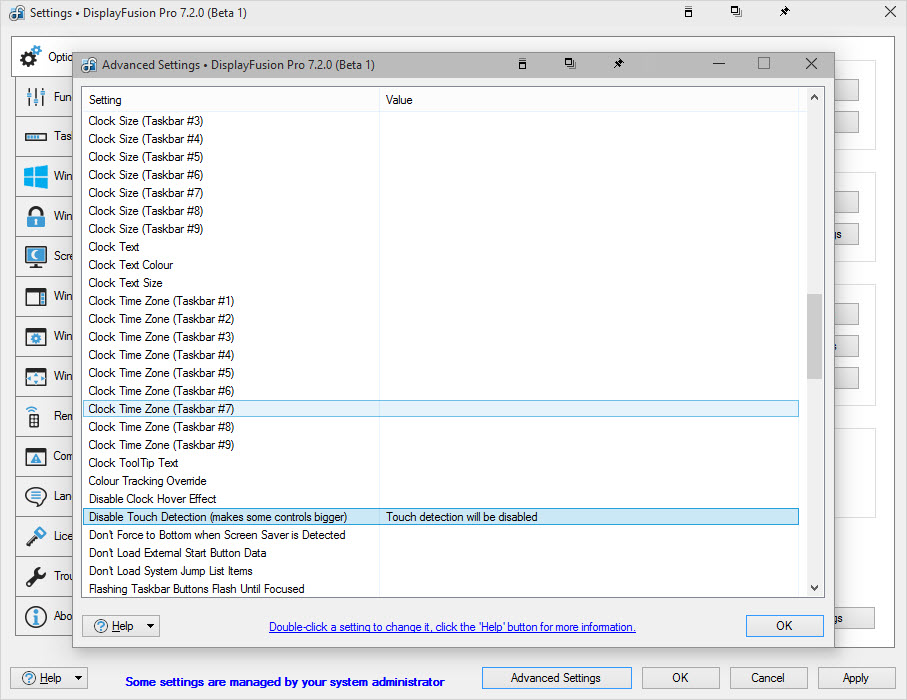Click the pin icon in Advanced Settings title bar

click(x=618, y=64)
